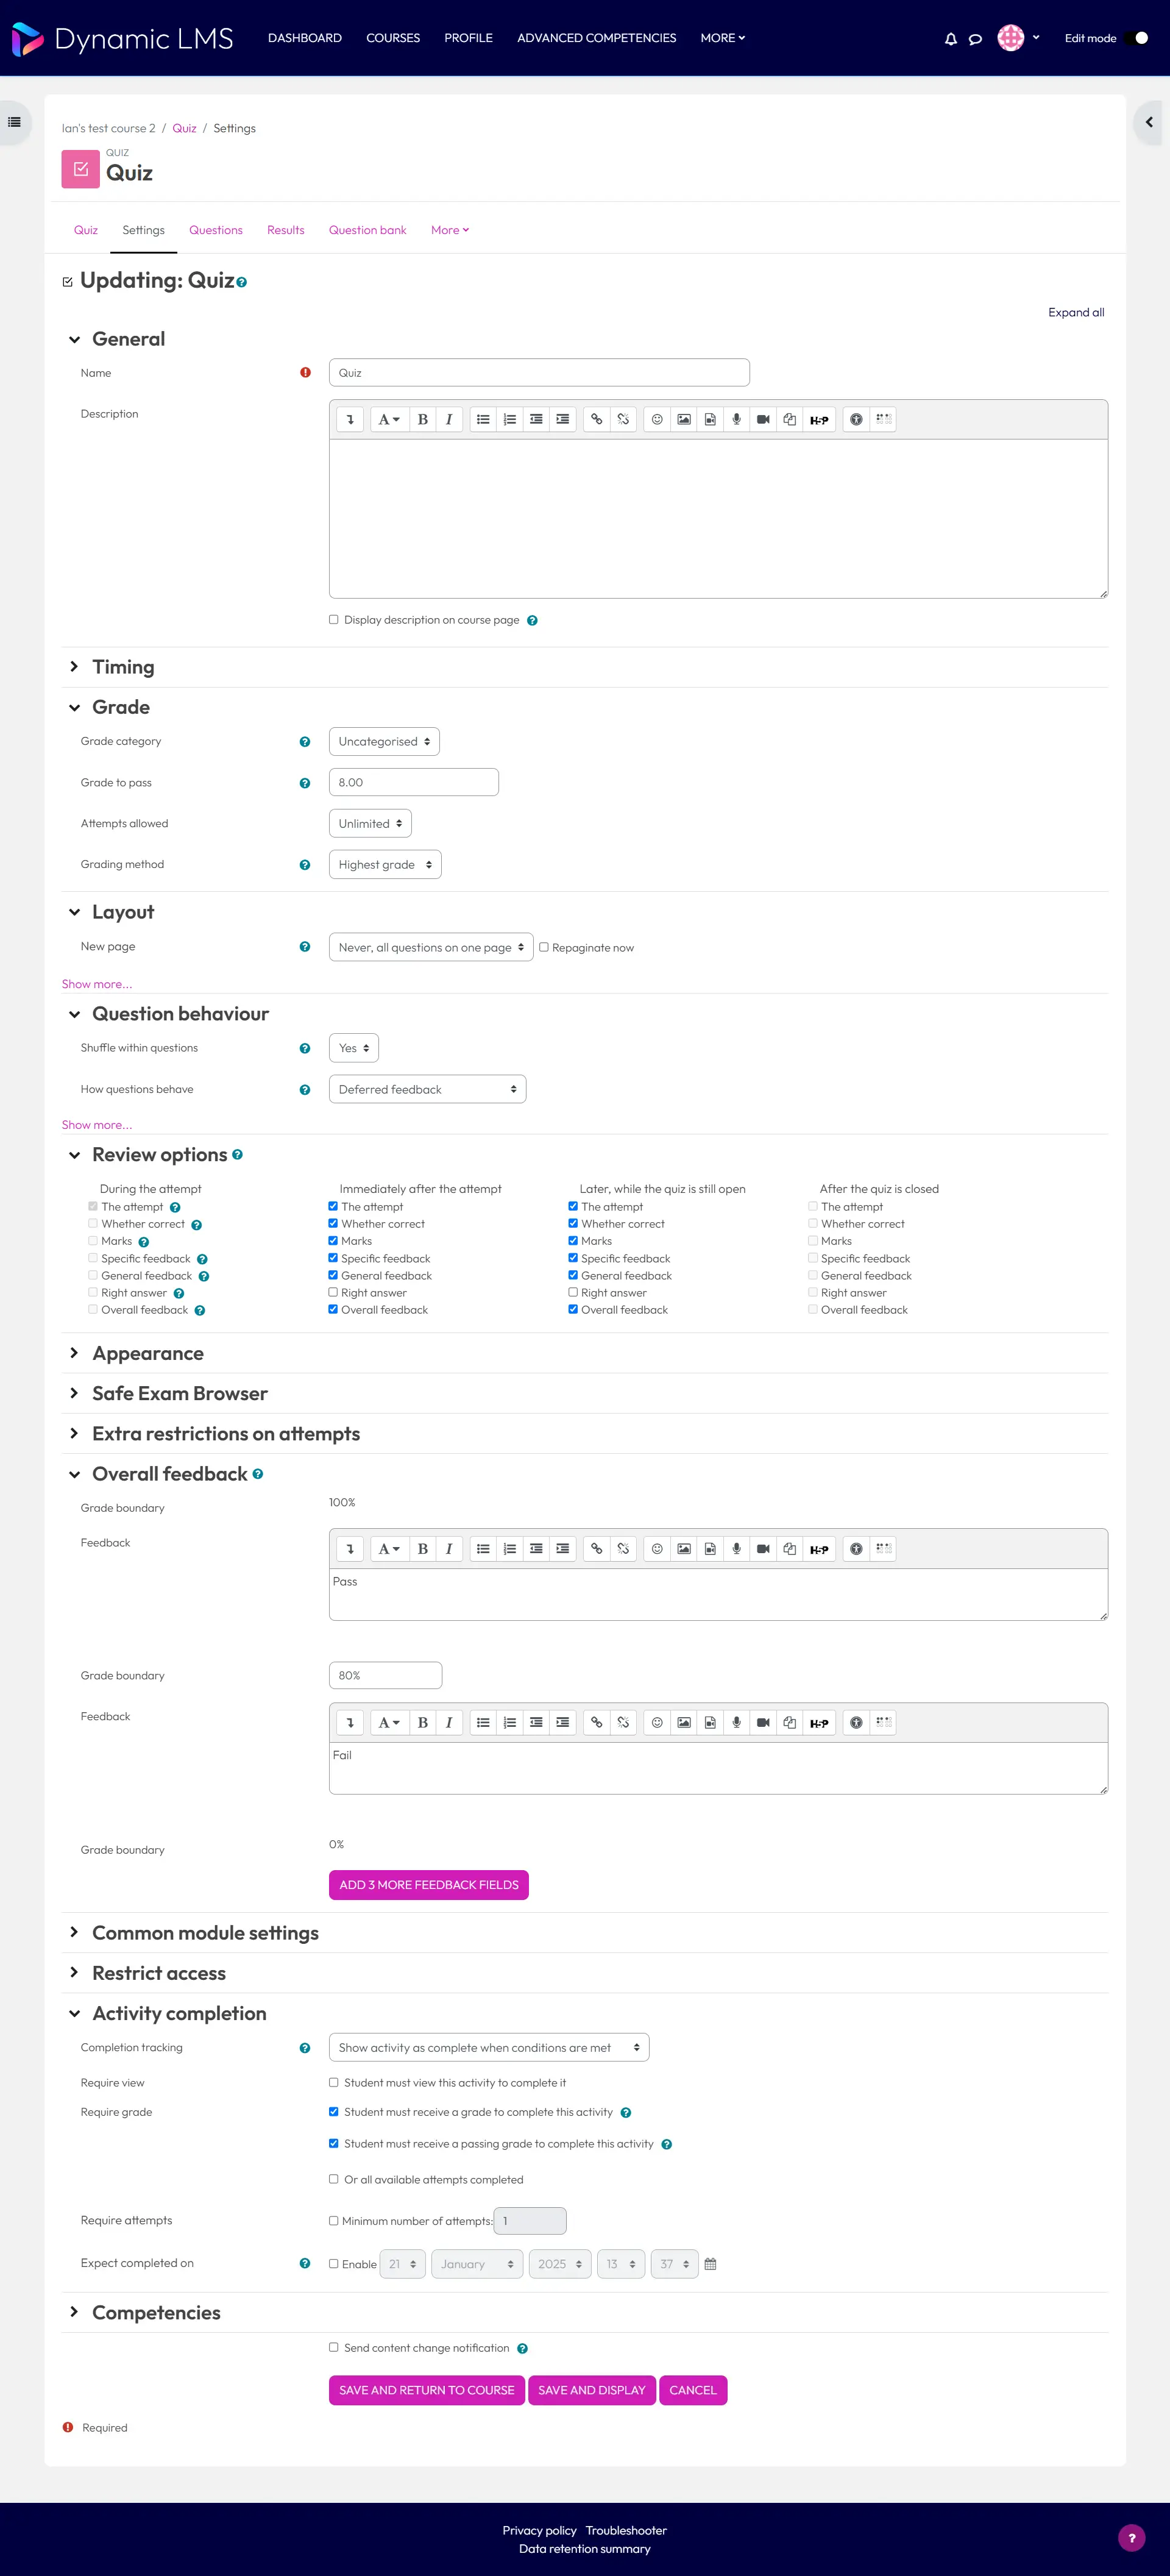
Task: Click Bold in the Description editor toolbar
Action: click(422, 419)
